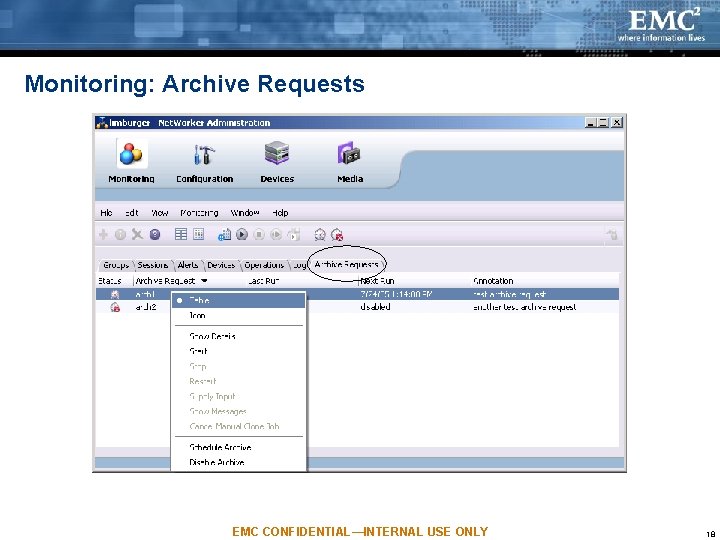
Task: Open the Window menu
Action: coord(245,213)
